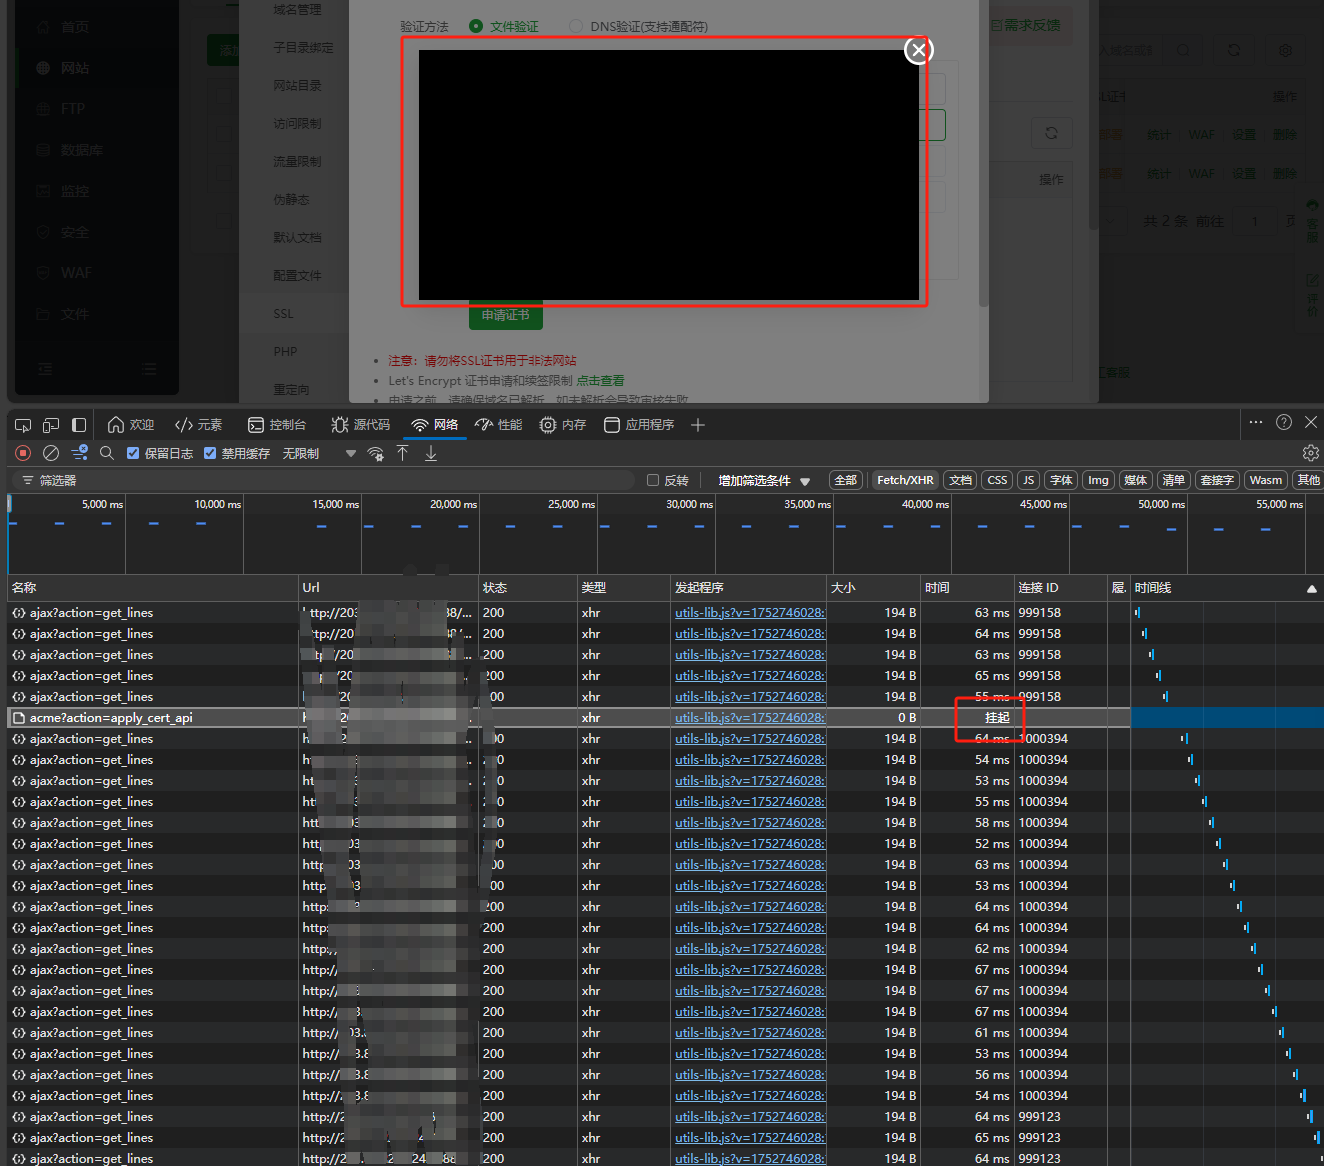This screenshot has width=1324, height=1166.
Task: Open 伪静态 in site settings menu
Action: click(291, 200)
